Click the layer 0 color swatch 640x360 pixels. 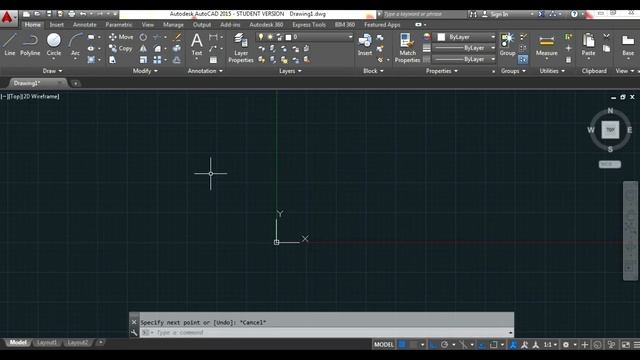[288, 37]
